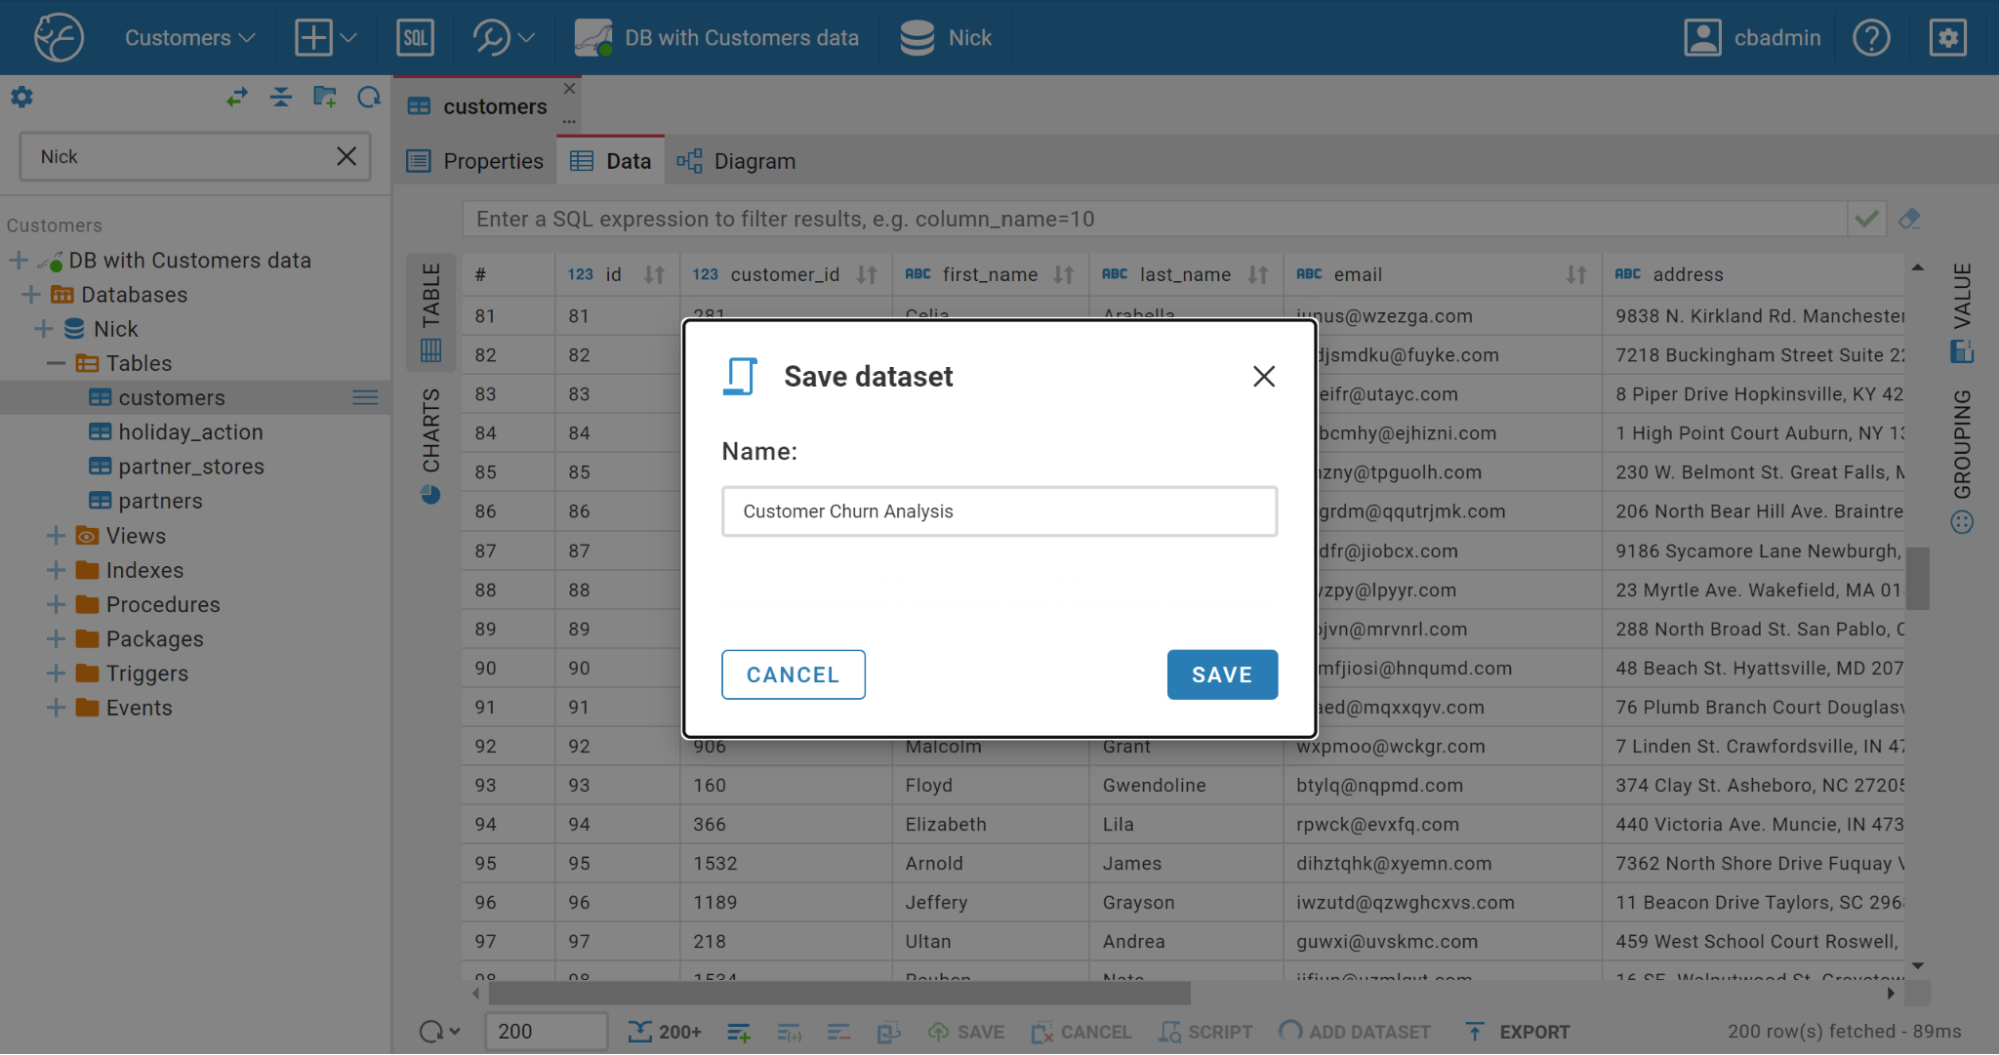Switch to TABLE presentation panel
The image size is (1999, 1055).
point(431,313)
